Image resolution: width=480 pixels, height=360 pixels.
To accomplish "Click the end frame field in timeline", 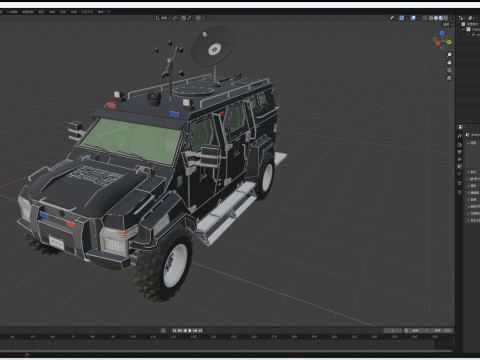I will (443, 330).
